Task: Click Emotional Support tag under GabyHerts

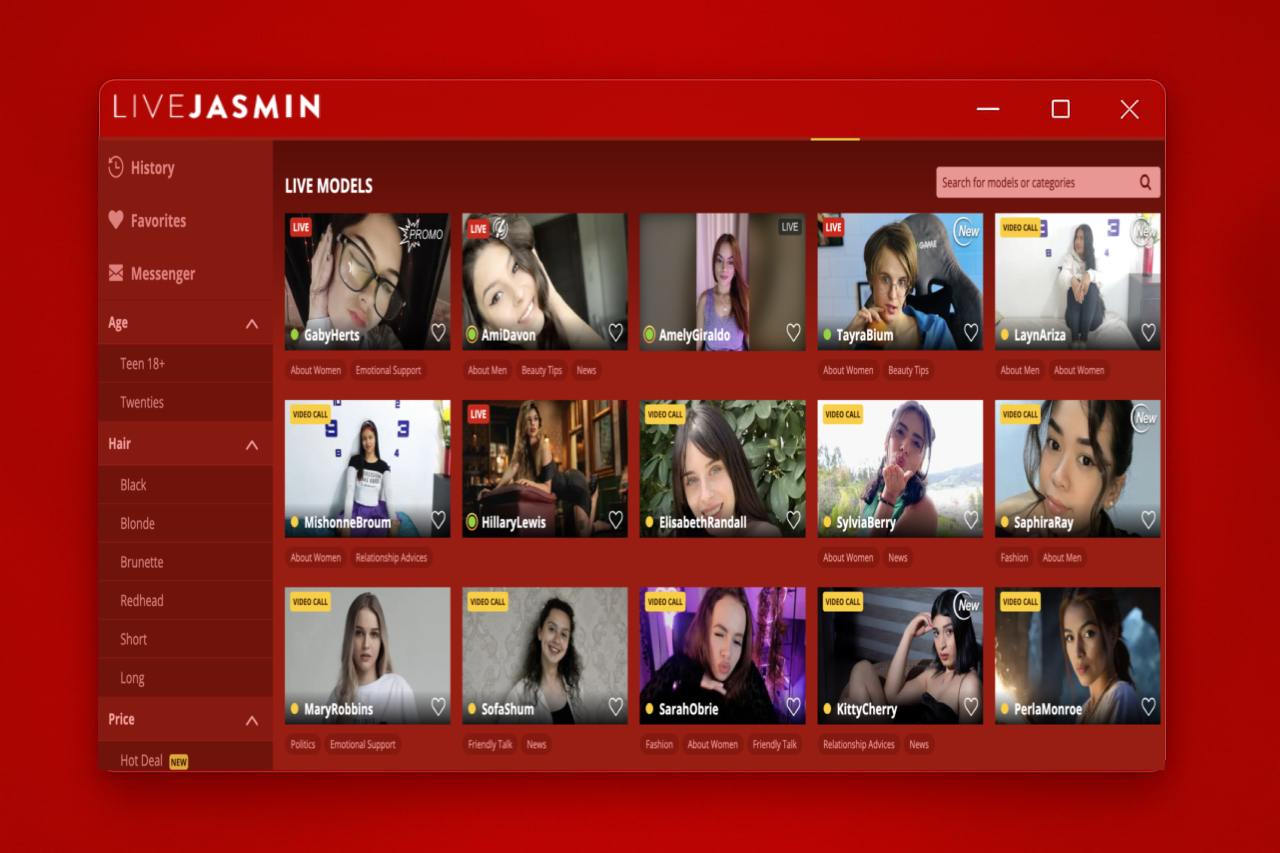Action: (388, 370)
